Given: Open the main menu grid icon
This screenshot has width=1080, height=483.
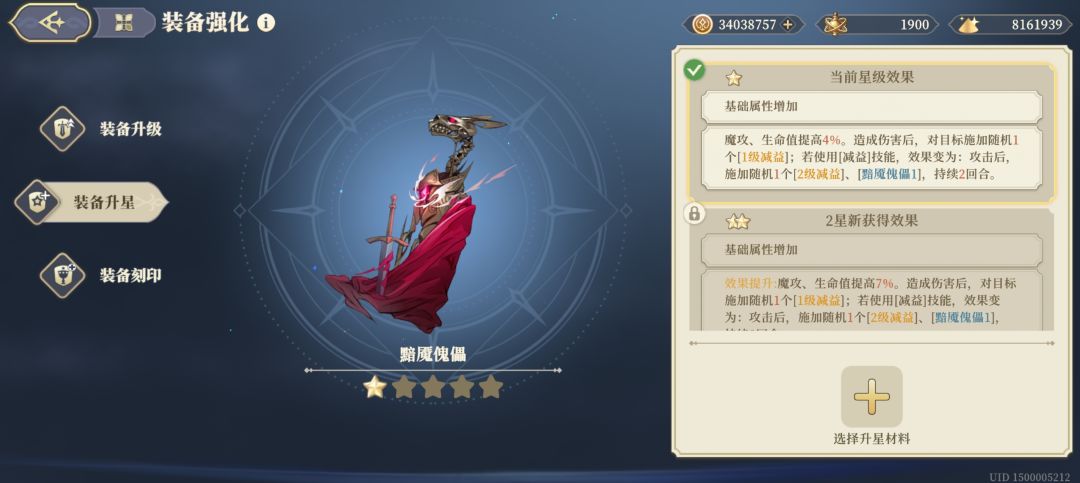Looking at the screenshot, I should [124, 23].
